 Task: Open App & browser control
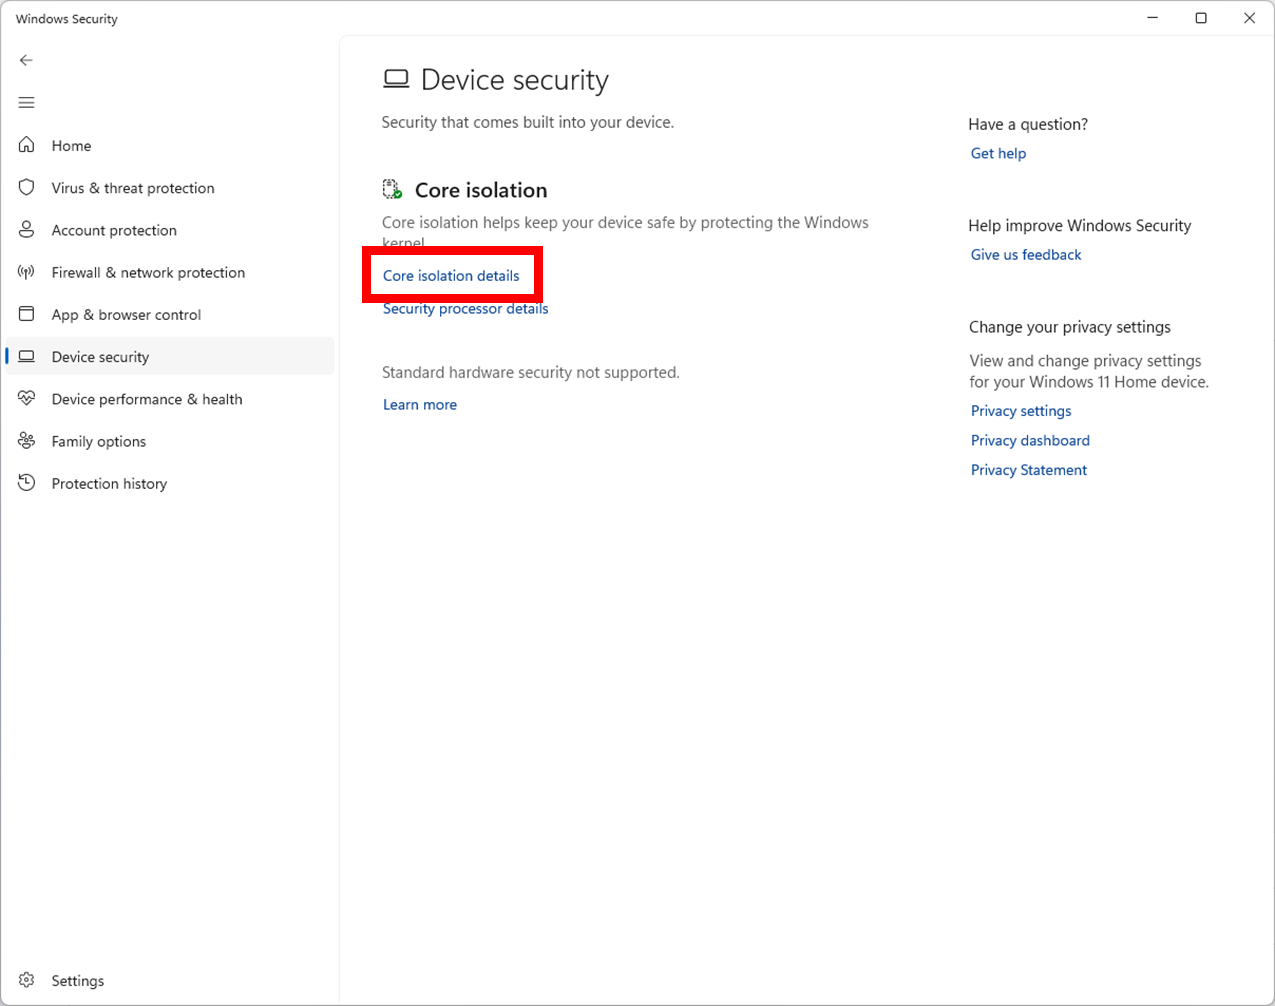[170, 314]
